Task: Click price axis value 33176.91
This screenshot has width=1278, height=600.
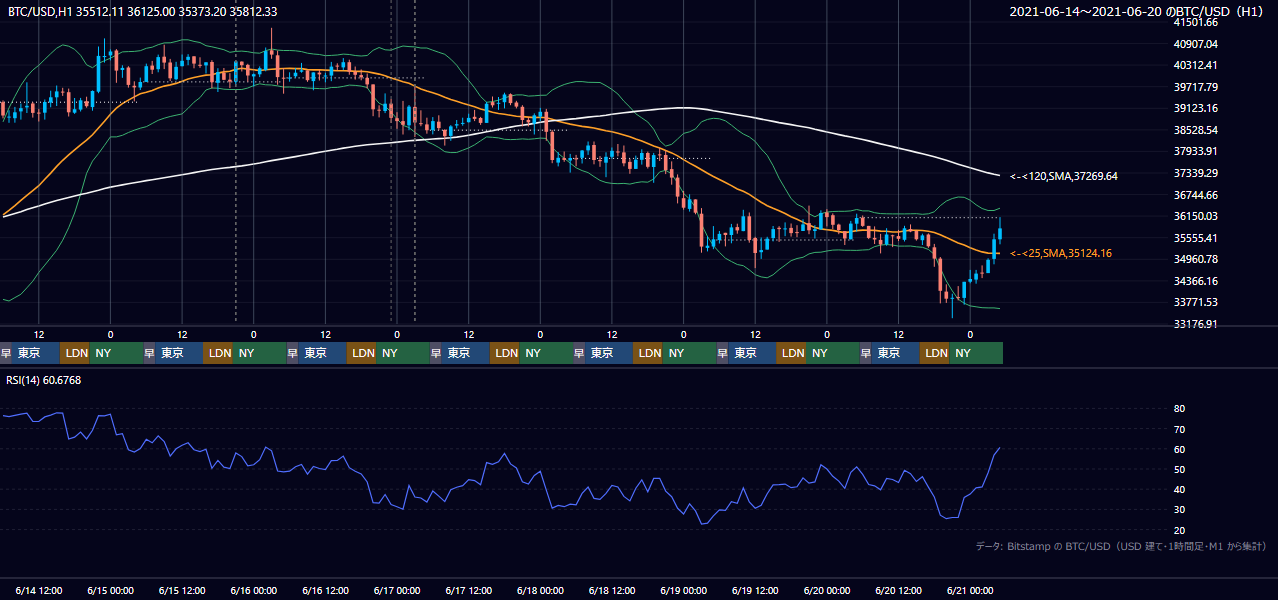Action: click(1195, 324)
